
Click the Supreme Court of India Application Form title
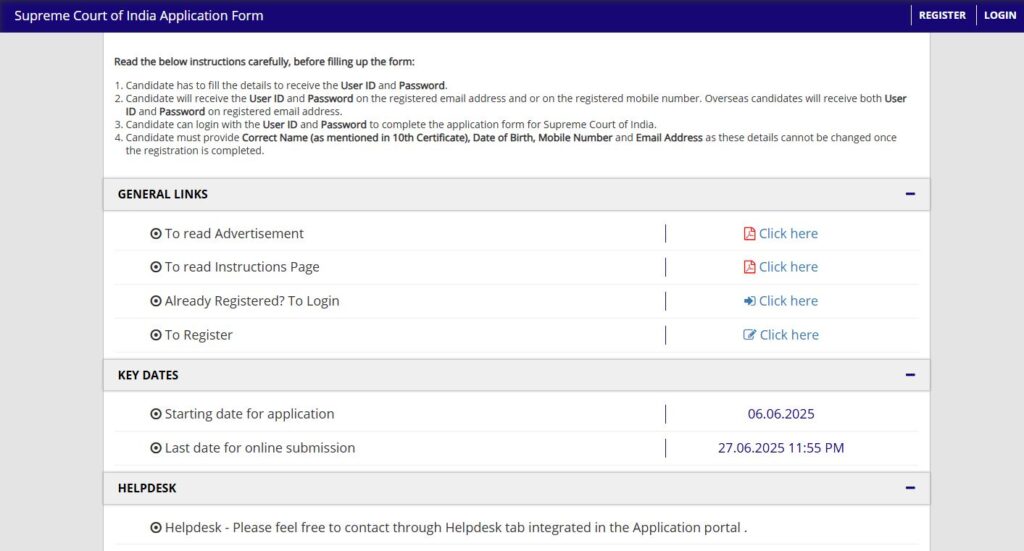[x=139, y=16]
